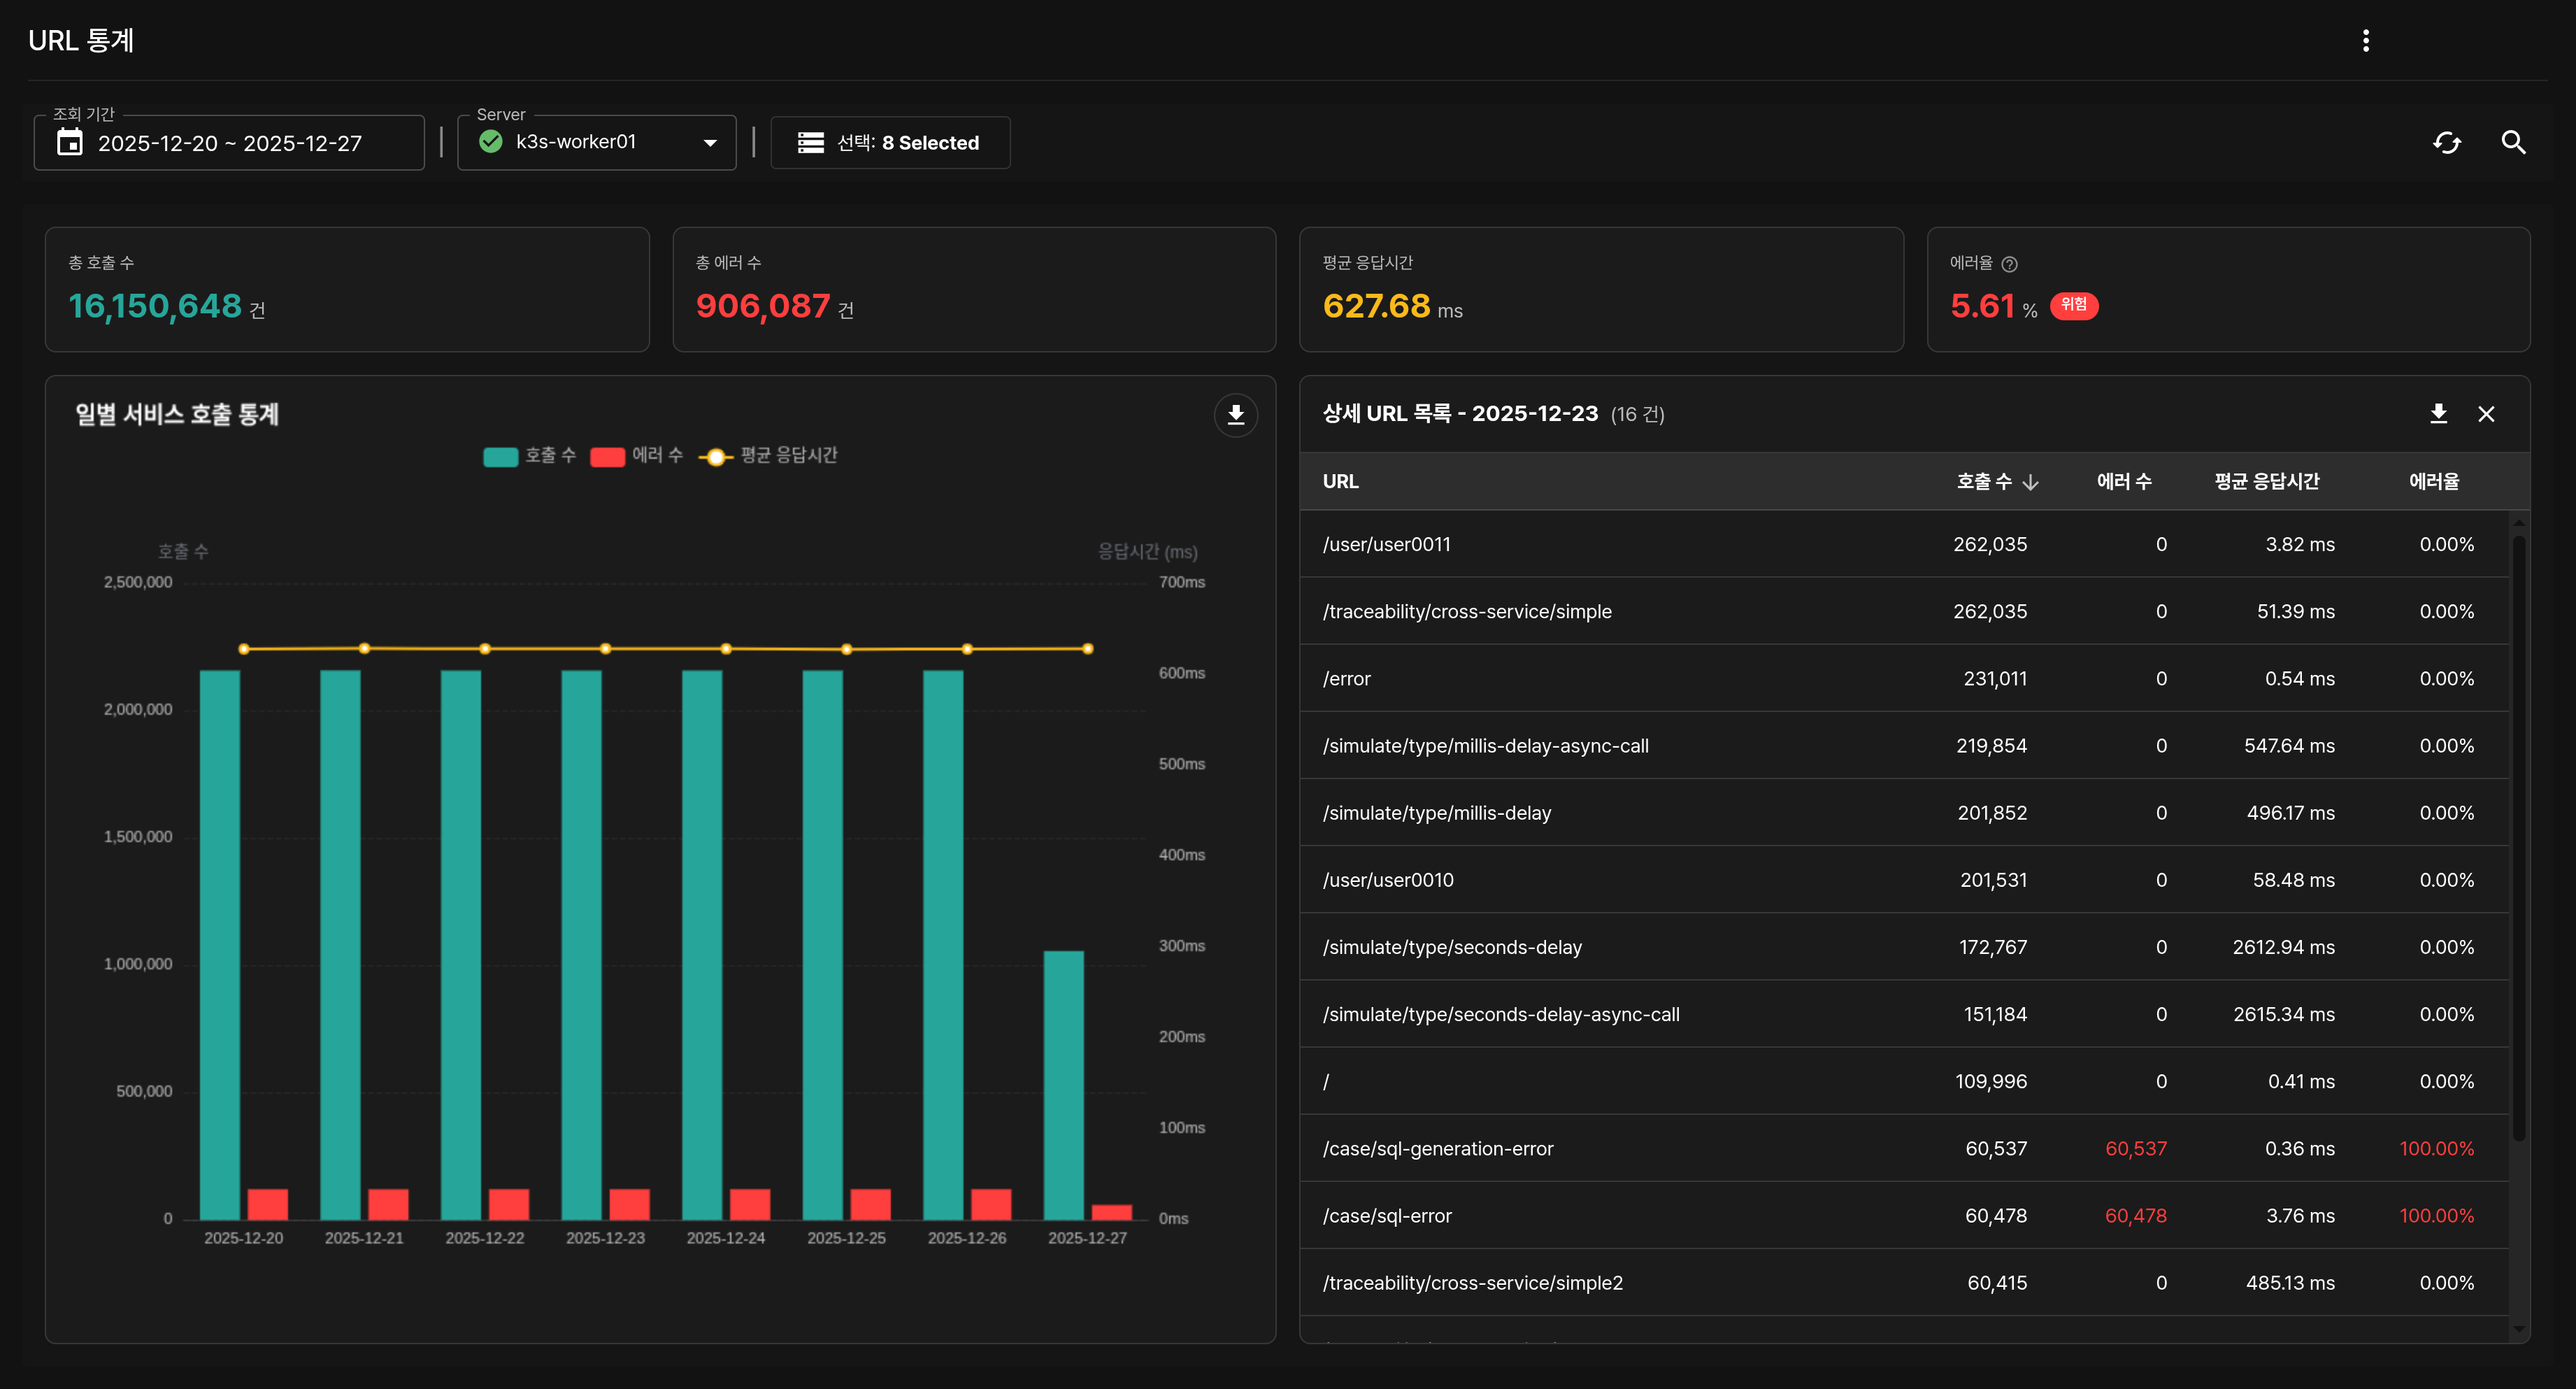Download the detailed URL list
2576x1389 pixels.
pos(2438,414)
